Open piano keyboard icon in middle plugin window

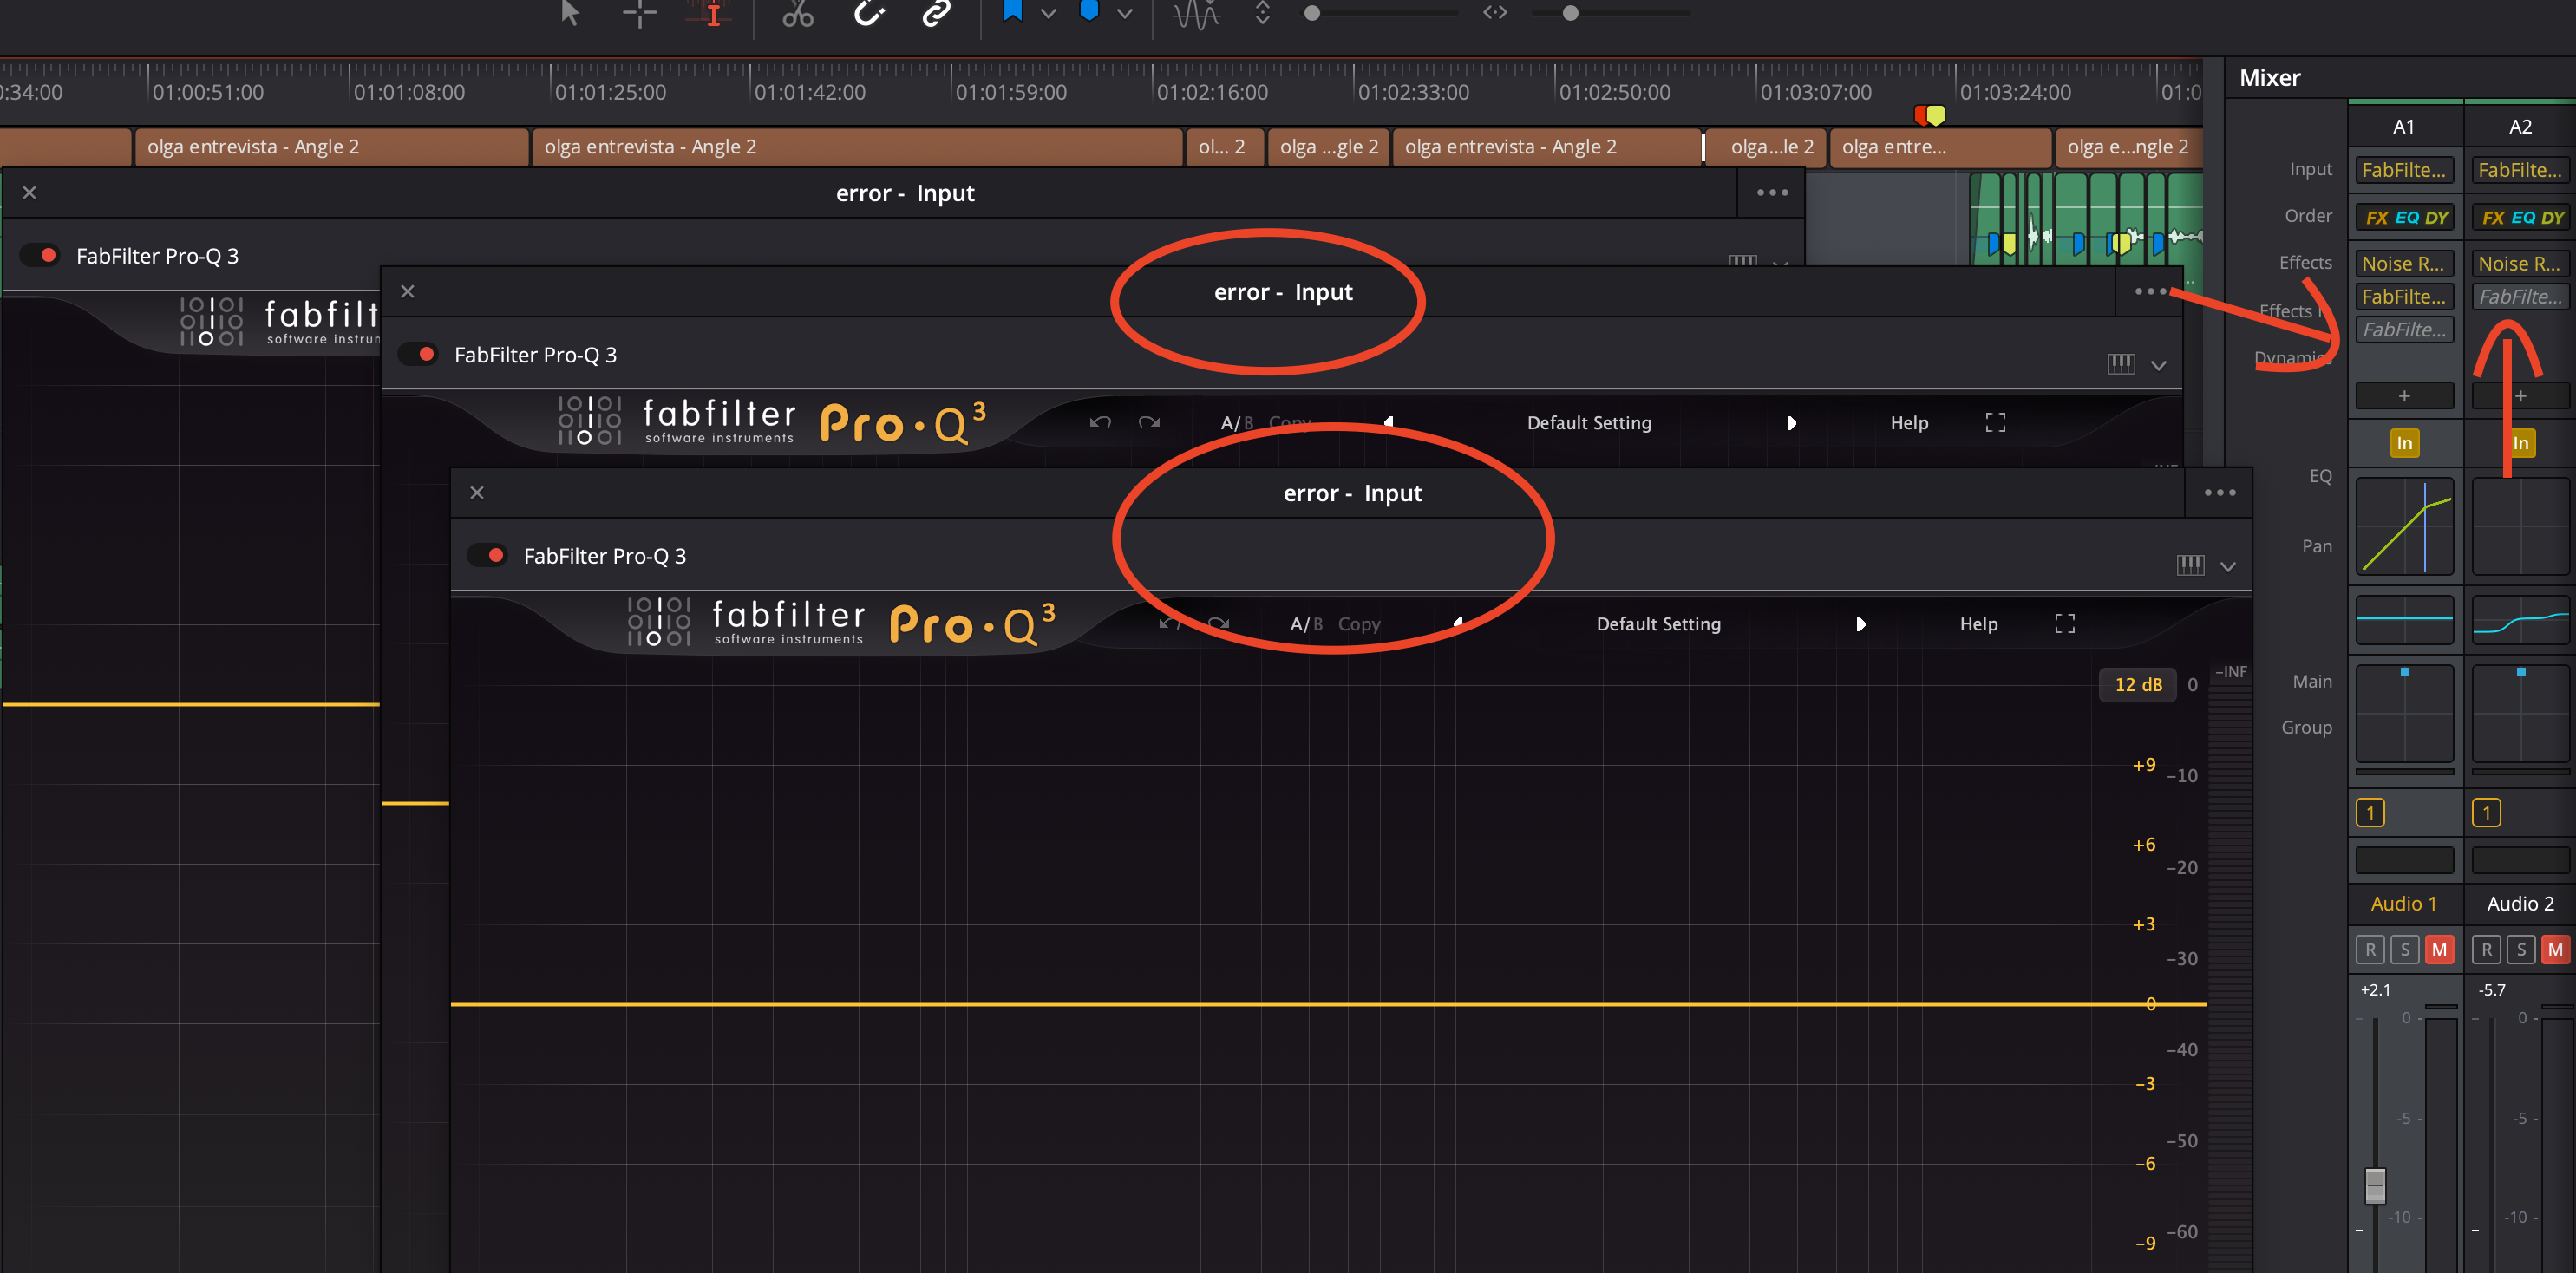[2120, 364]
